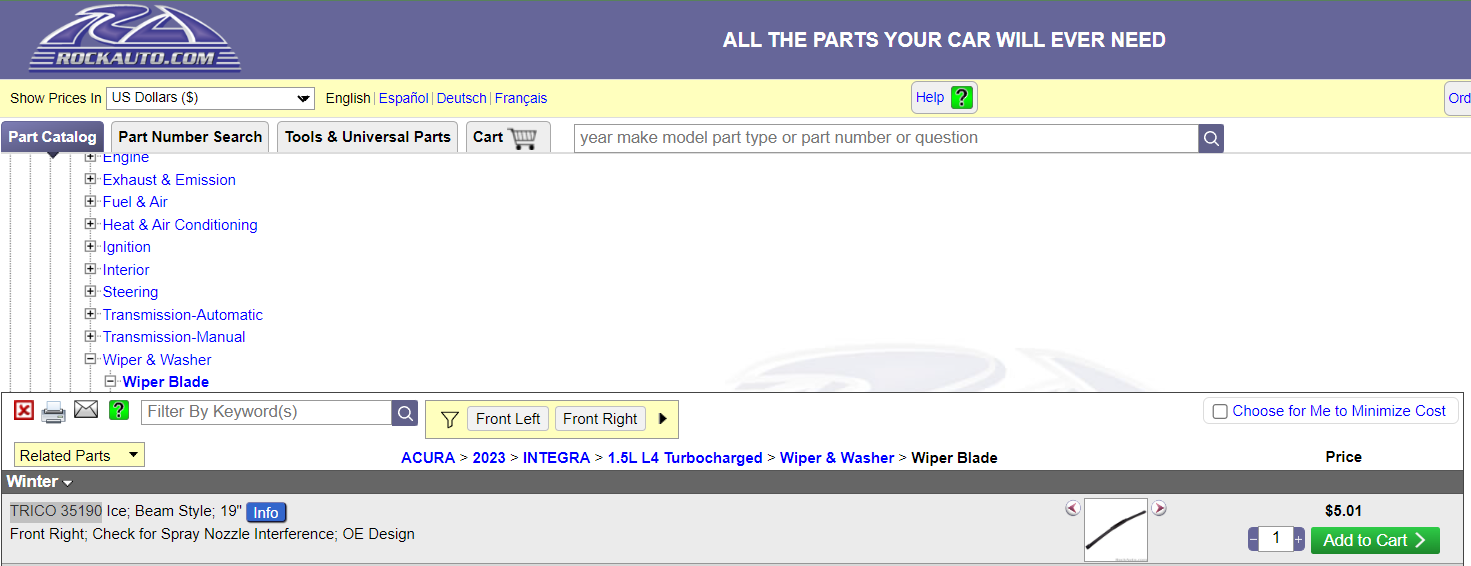Expand the Transmission-Automatic category
Screen dimensions: 1471x566
91,314
